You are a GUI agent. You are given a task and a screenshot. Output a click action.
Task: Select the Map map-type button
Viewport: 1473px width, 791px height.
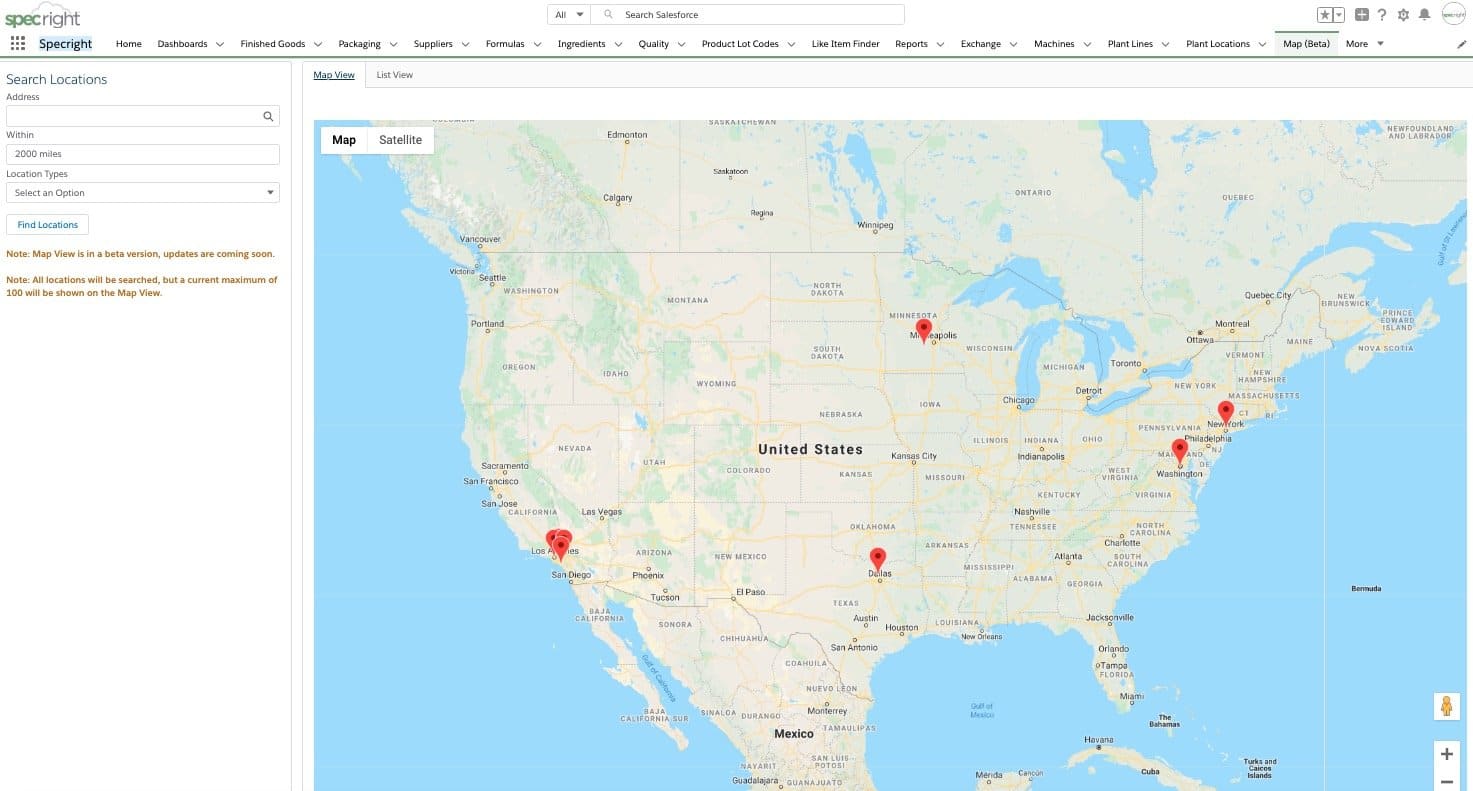tap(344, 140)
